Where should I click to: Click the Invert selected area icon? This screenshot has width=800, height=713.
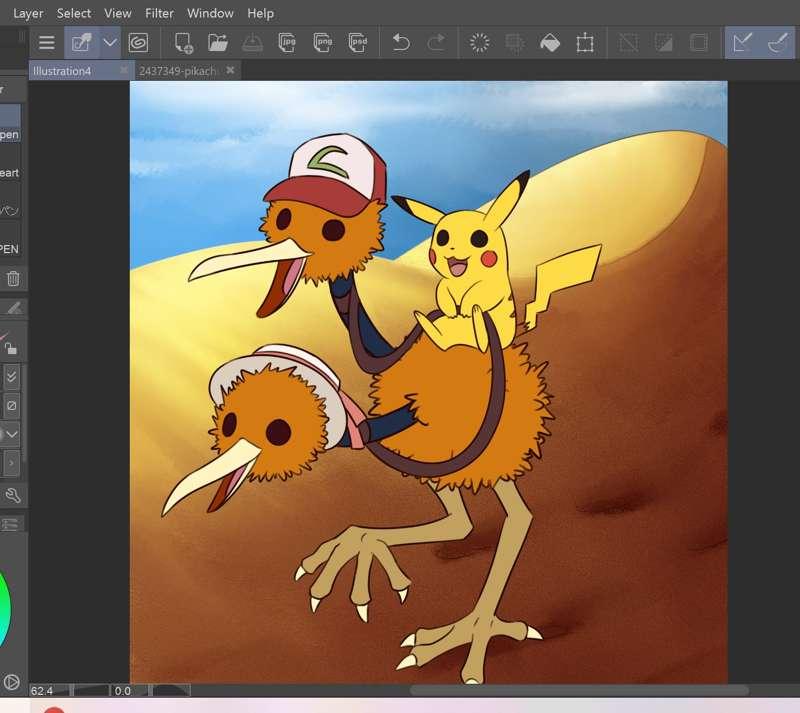coord(664,43)
